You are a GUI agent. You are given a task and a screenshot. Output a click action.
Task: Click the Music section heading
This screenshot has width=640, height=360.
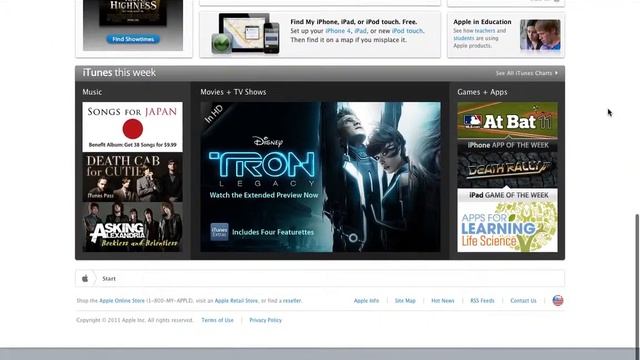point(92,92)
